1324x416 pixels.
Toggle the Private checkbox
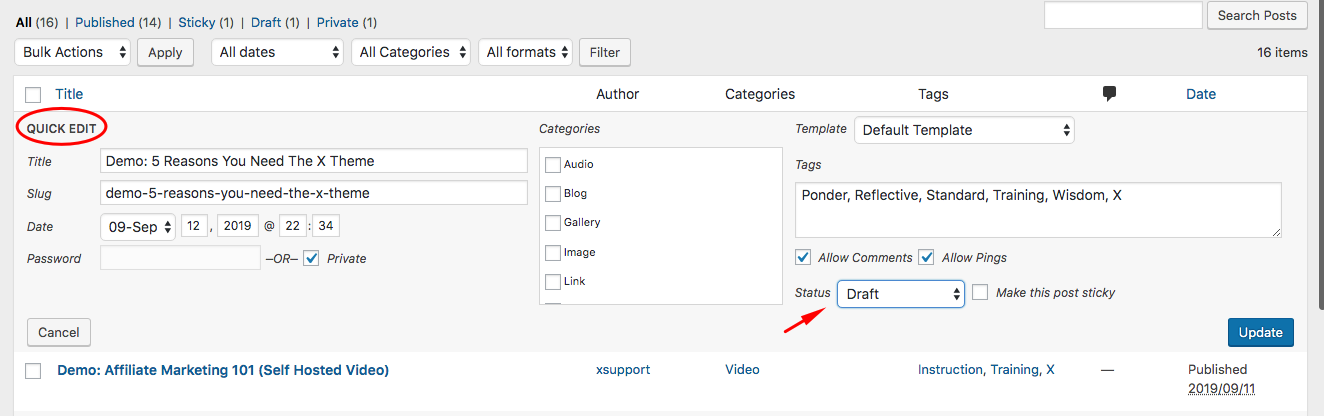pyautogui.click(x=312, y=258)
